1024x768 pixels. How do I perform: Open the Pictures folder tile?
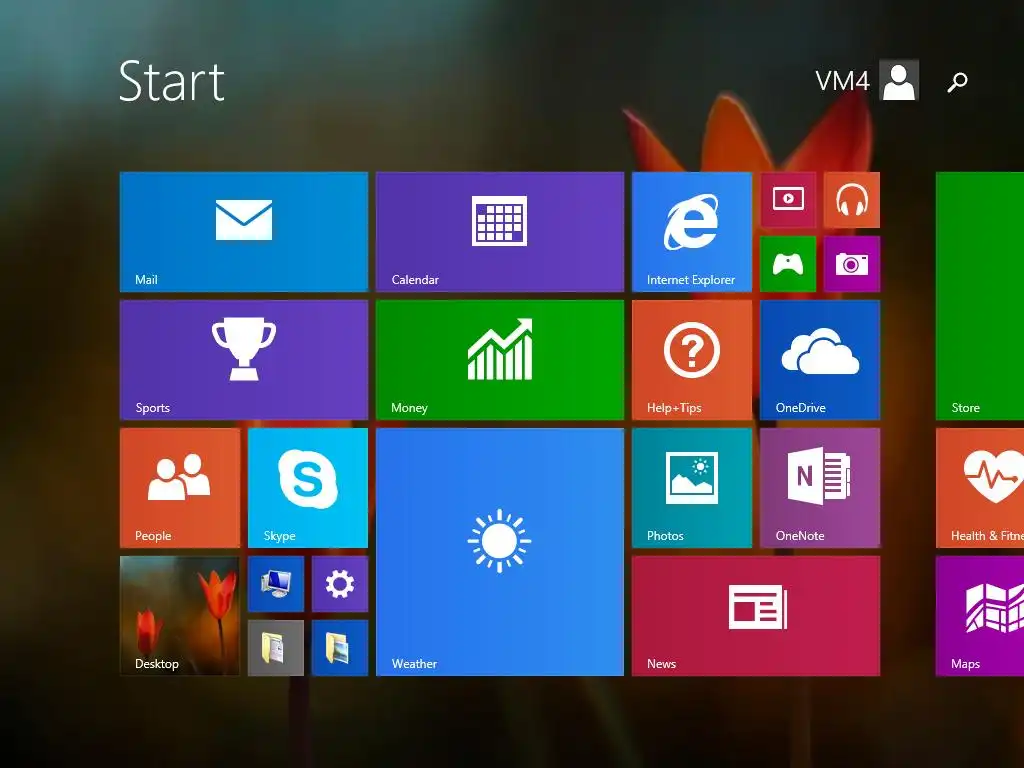point(340,648)
